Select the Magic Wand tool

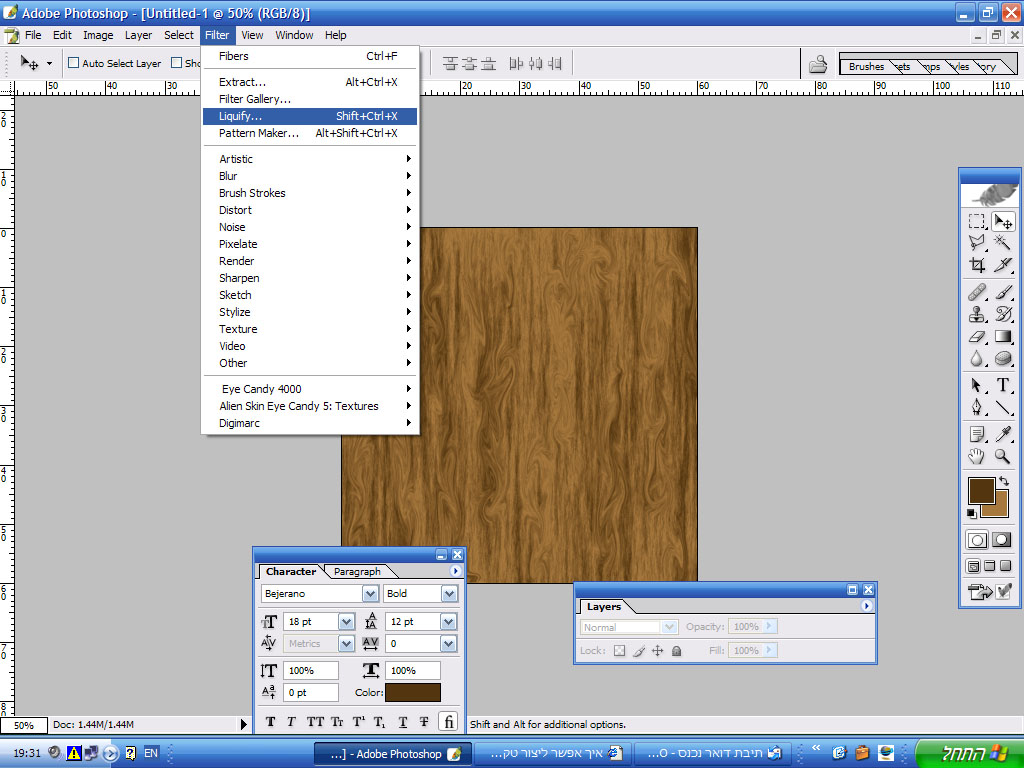point(1003,242)
